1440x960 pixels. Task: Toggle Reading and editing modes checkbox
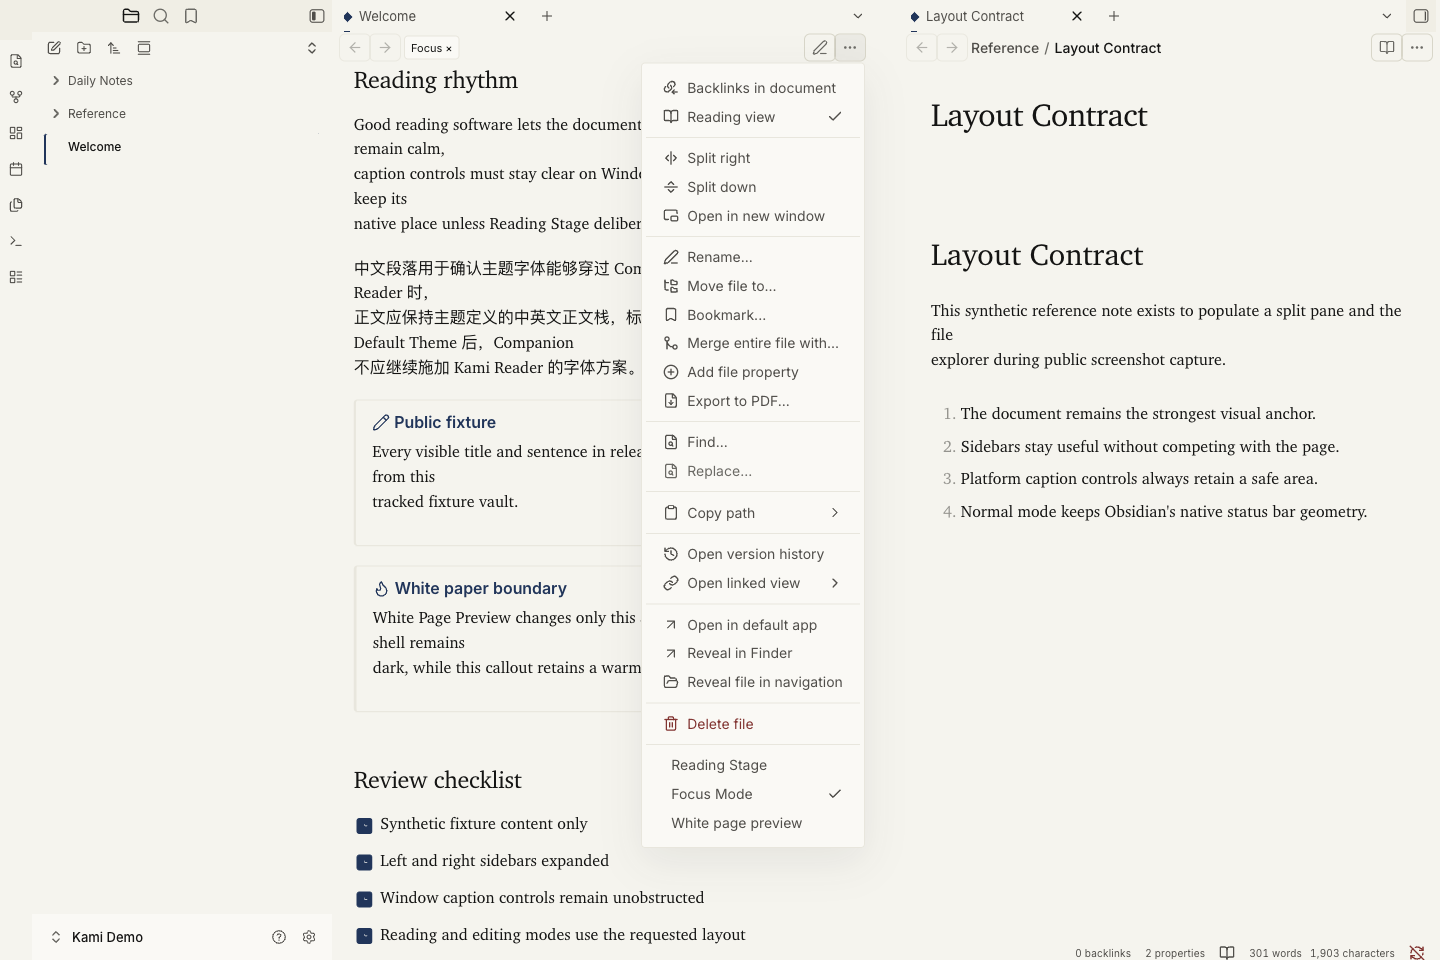pos(365,936)
